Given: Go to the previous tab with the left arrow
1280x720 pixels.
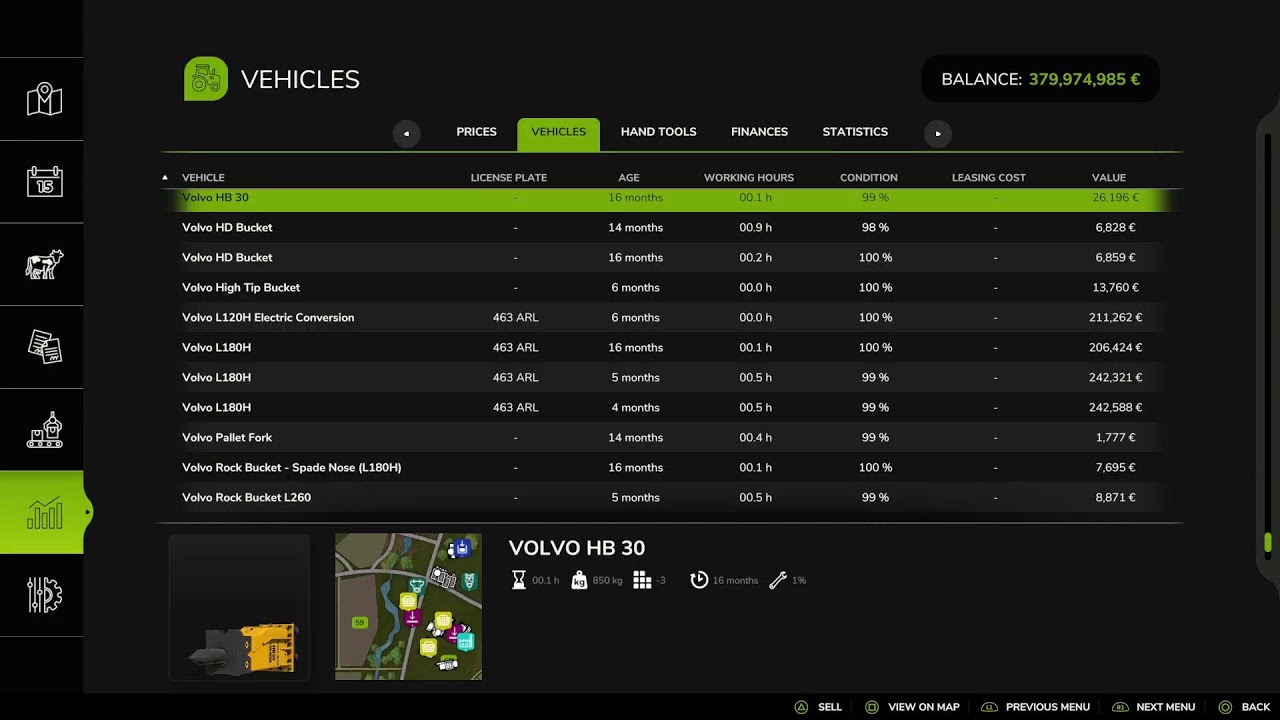Looking at the screenshot, I should pos(406,133).
